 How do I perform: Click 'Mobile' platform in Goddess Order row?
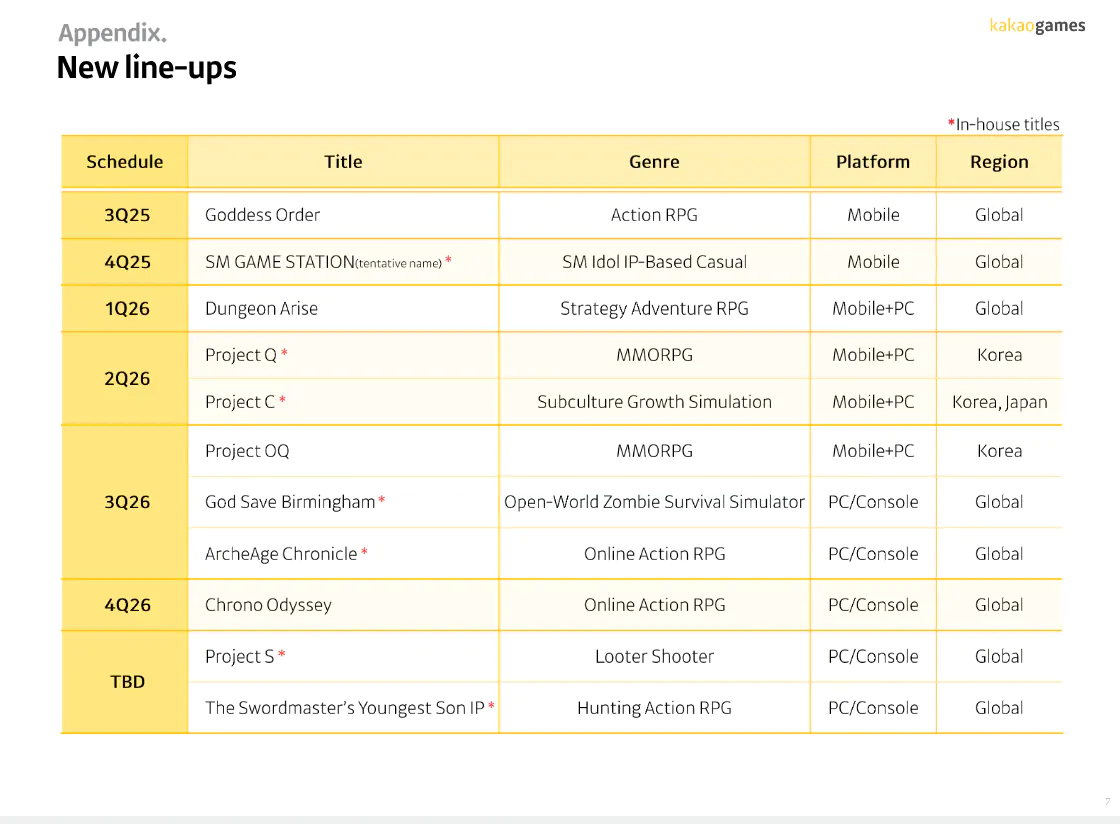[x=873, y=215]
